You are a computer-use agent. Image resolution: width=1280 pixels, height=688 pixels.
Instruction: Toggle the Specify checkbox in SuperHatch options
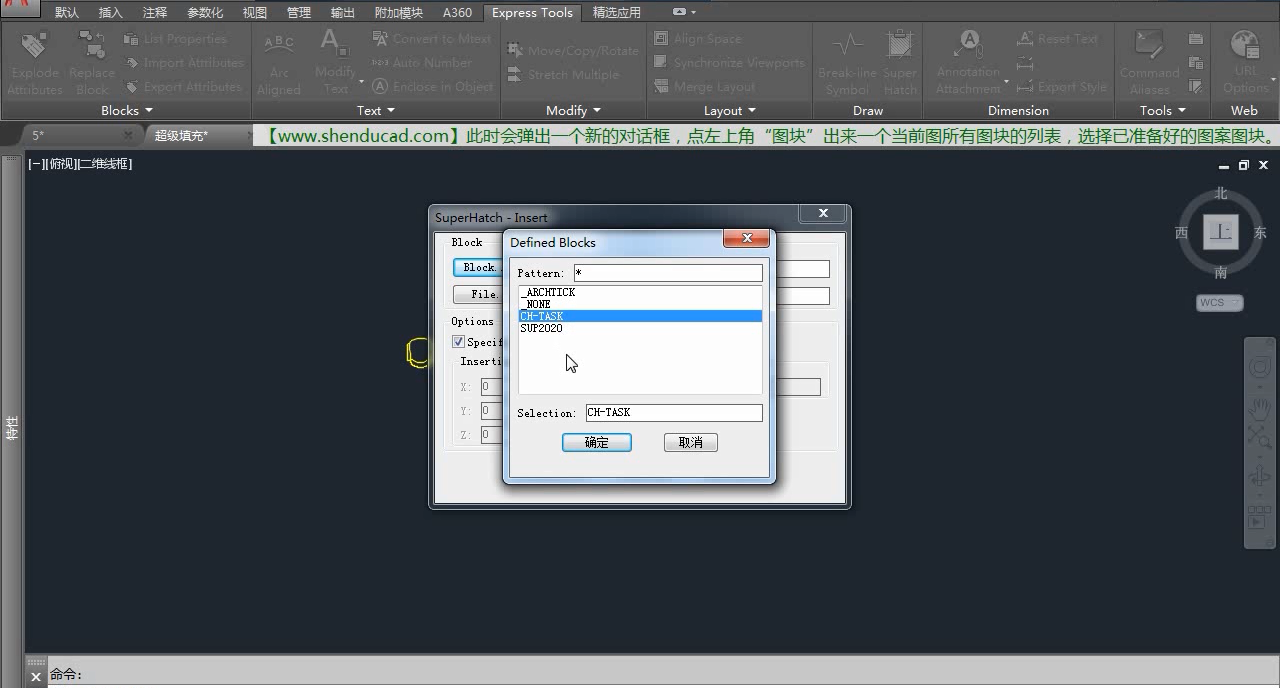[458, 342]
